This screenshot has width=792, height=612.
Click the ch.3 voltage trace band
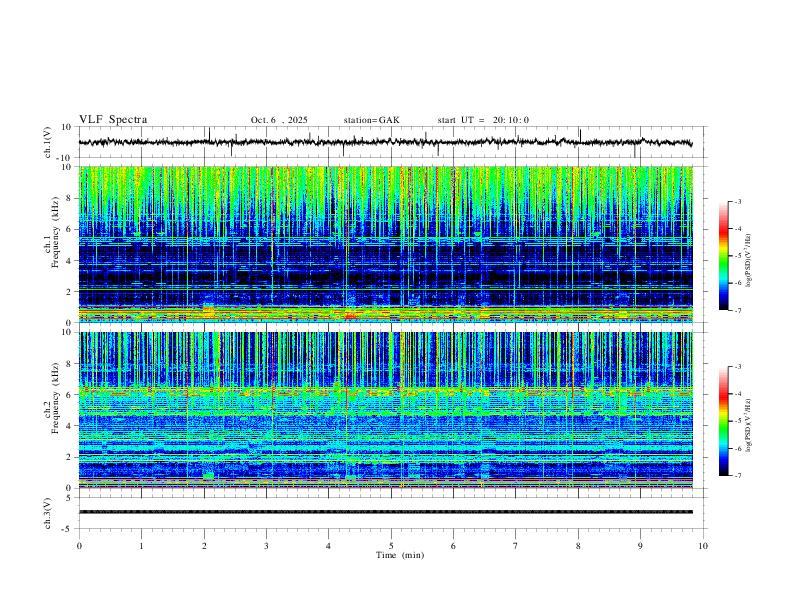click(x=386, y=512)
